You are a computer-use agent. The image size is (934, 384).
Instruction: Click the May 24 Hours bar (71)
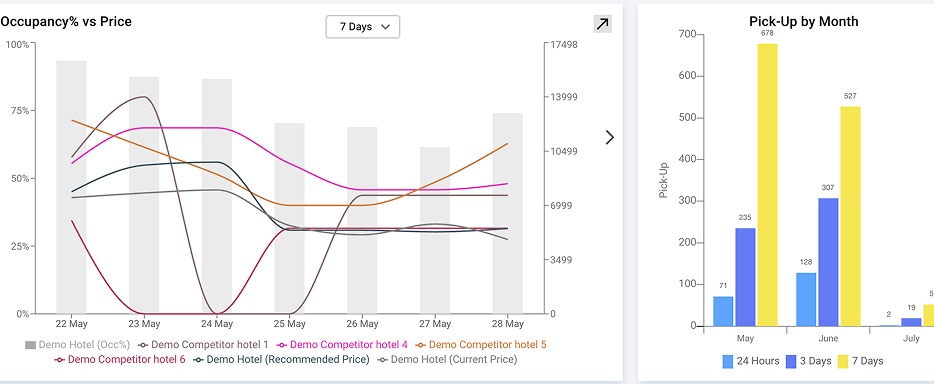pos(723,311)
